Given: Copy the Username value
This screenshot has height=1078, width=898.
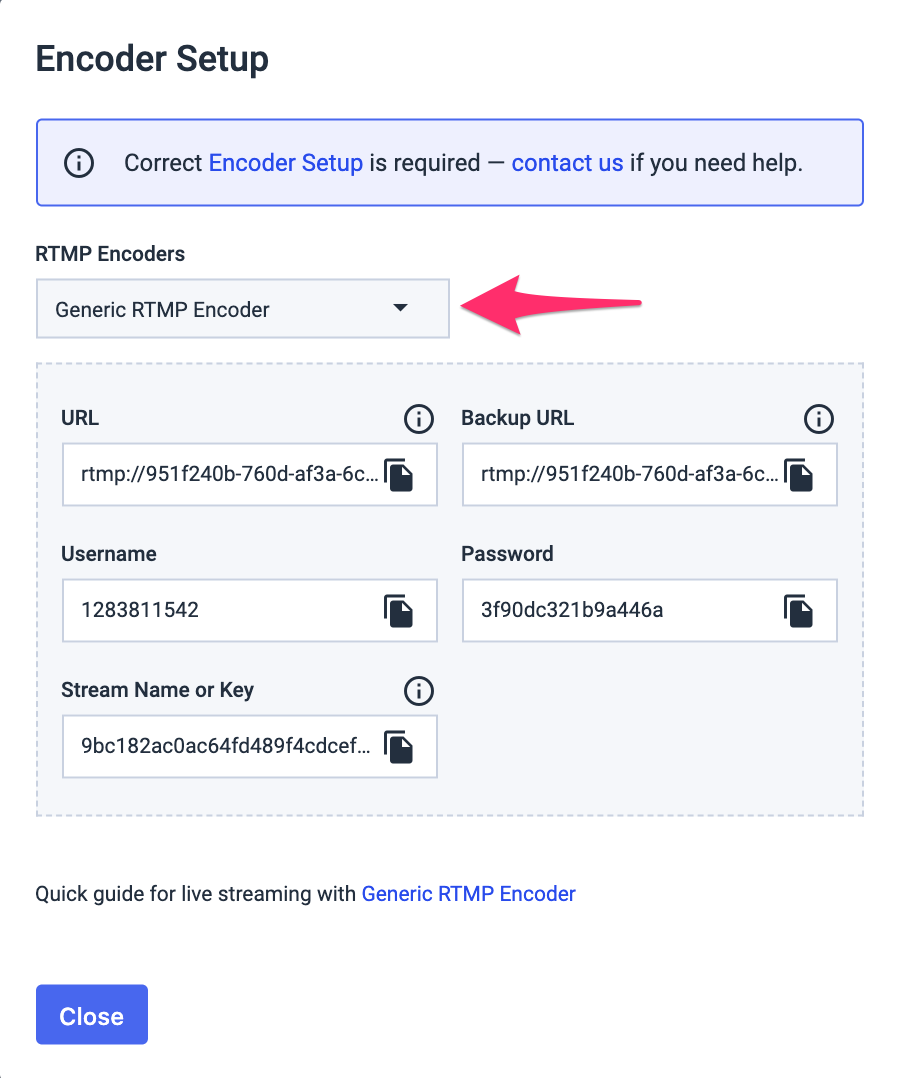Looking at the screenshot, I should [399, 611].
